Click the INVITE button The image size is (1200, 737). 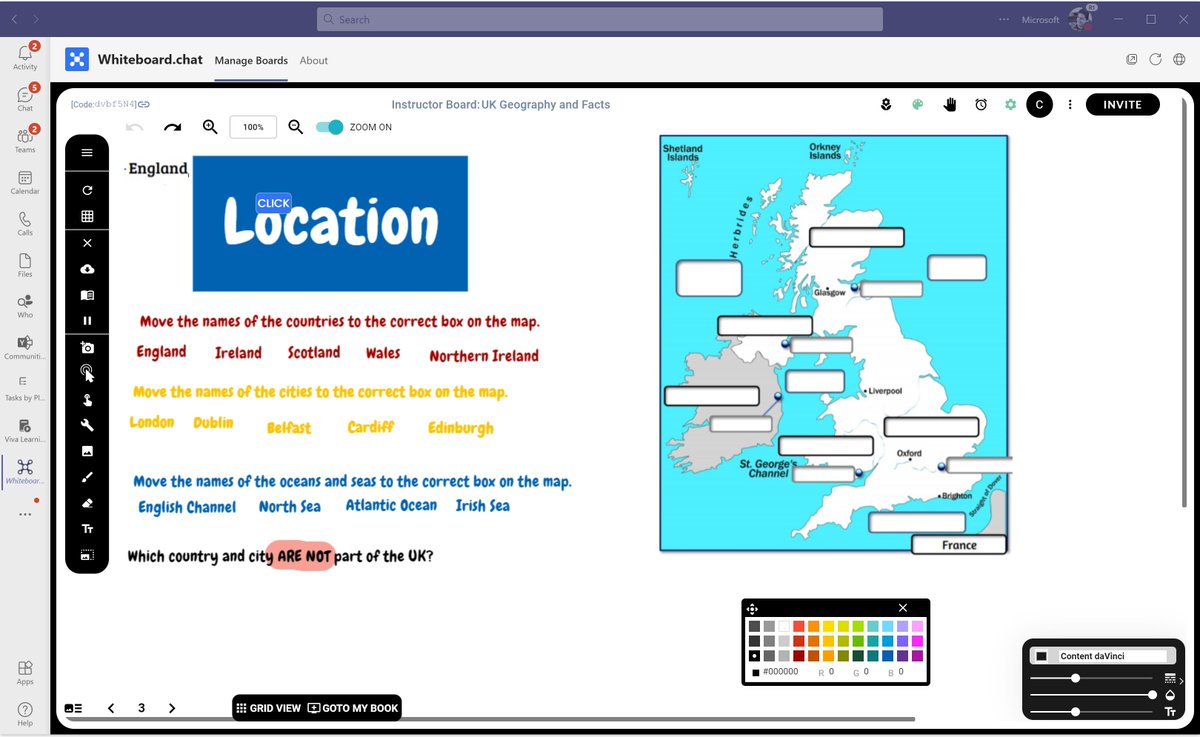(1122, 104)
